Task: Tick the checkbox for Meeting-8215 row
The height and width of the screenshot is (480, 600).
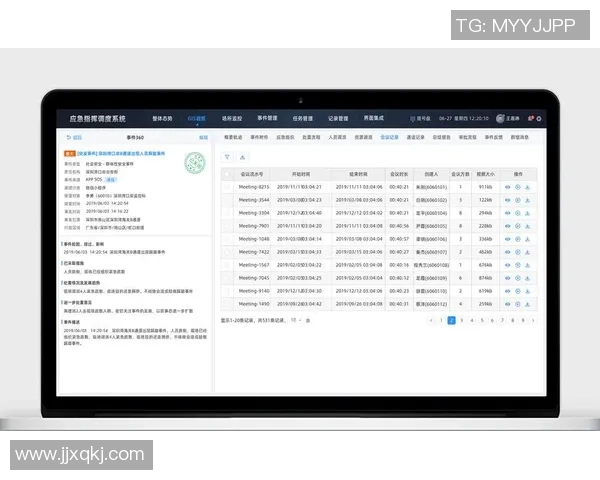Action: (x=228, y=187)
